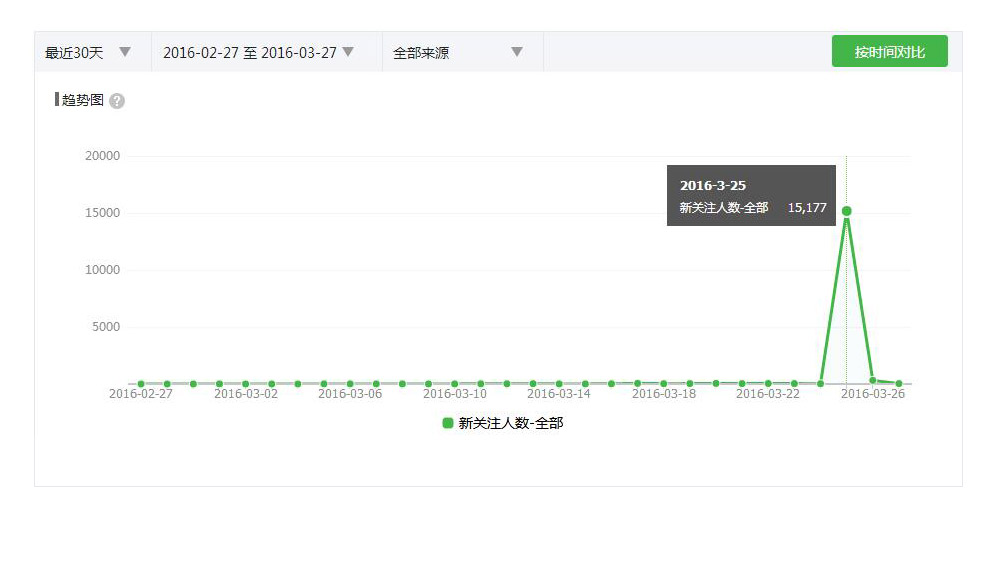Toggle the 新关注人数-全部 legend label
The image size is (1000, 580).
[510, 423]
